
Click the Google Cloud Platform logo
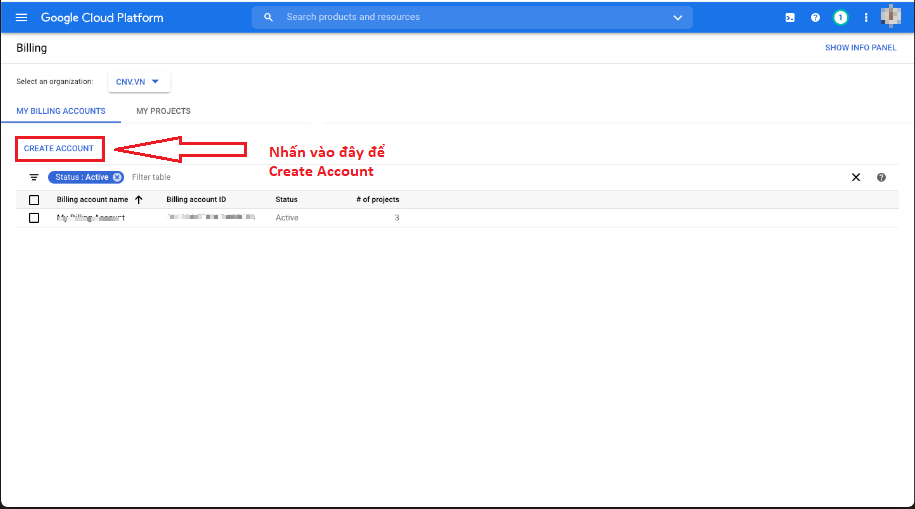(102, 18)
